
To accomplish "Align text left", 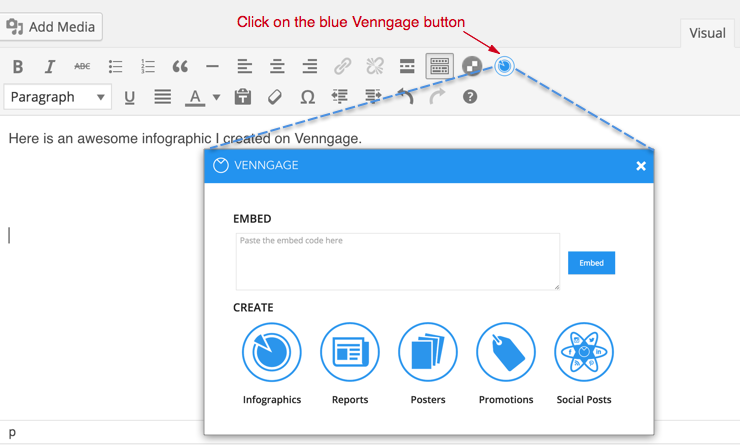I will pyautogui.click(x=244, y=67).
